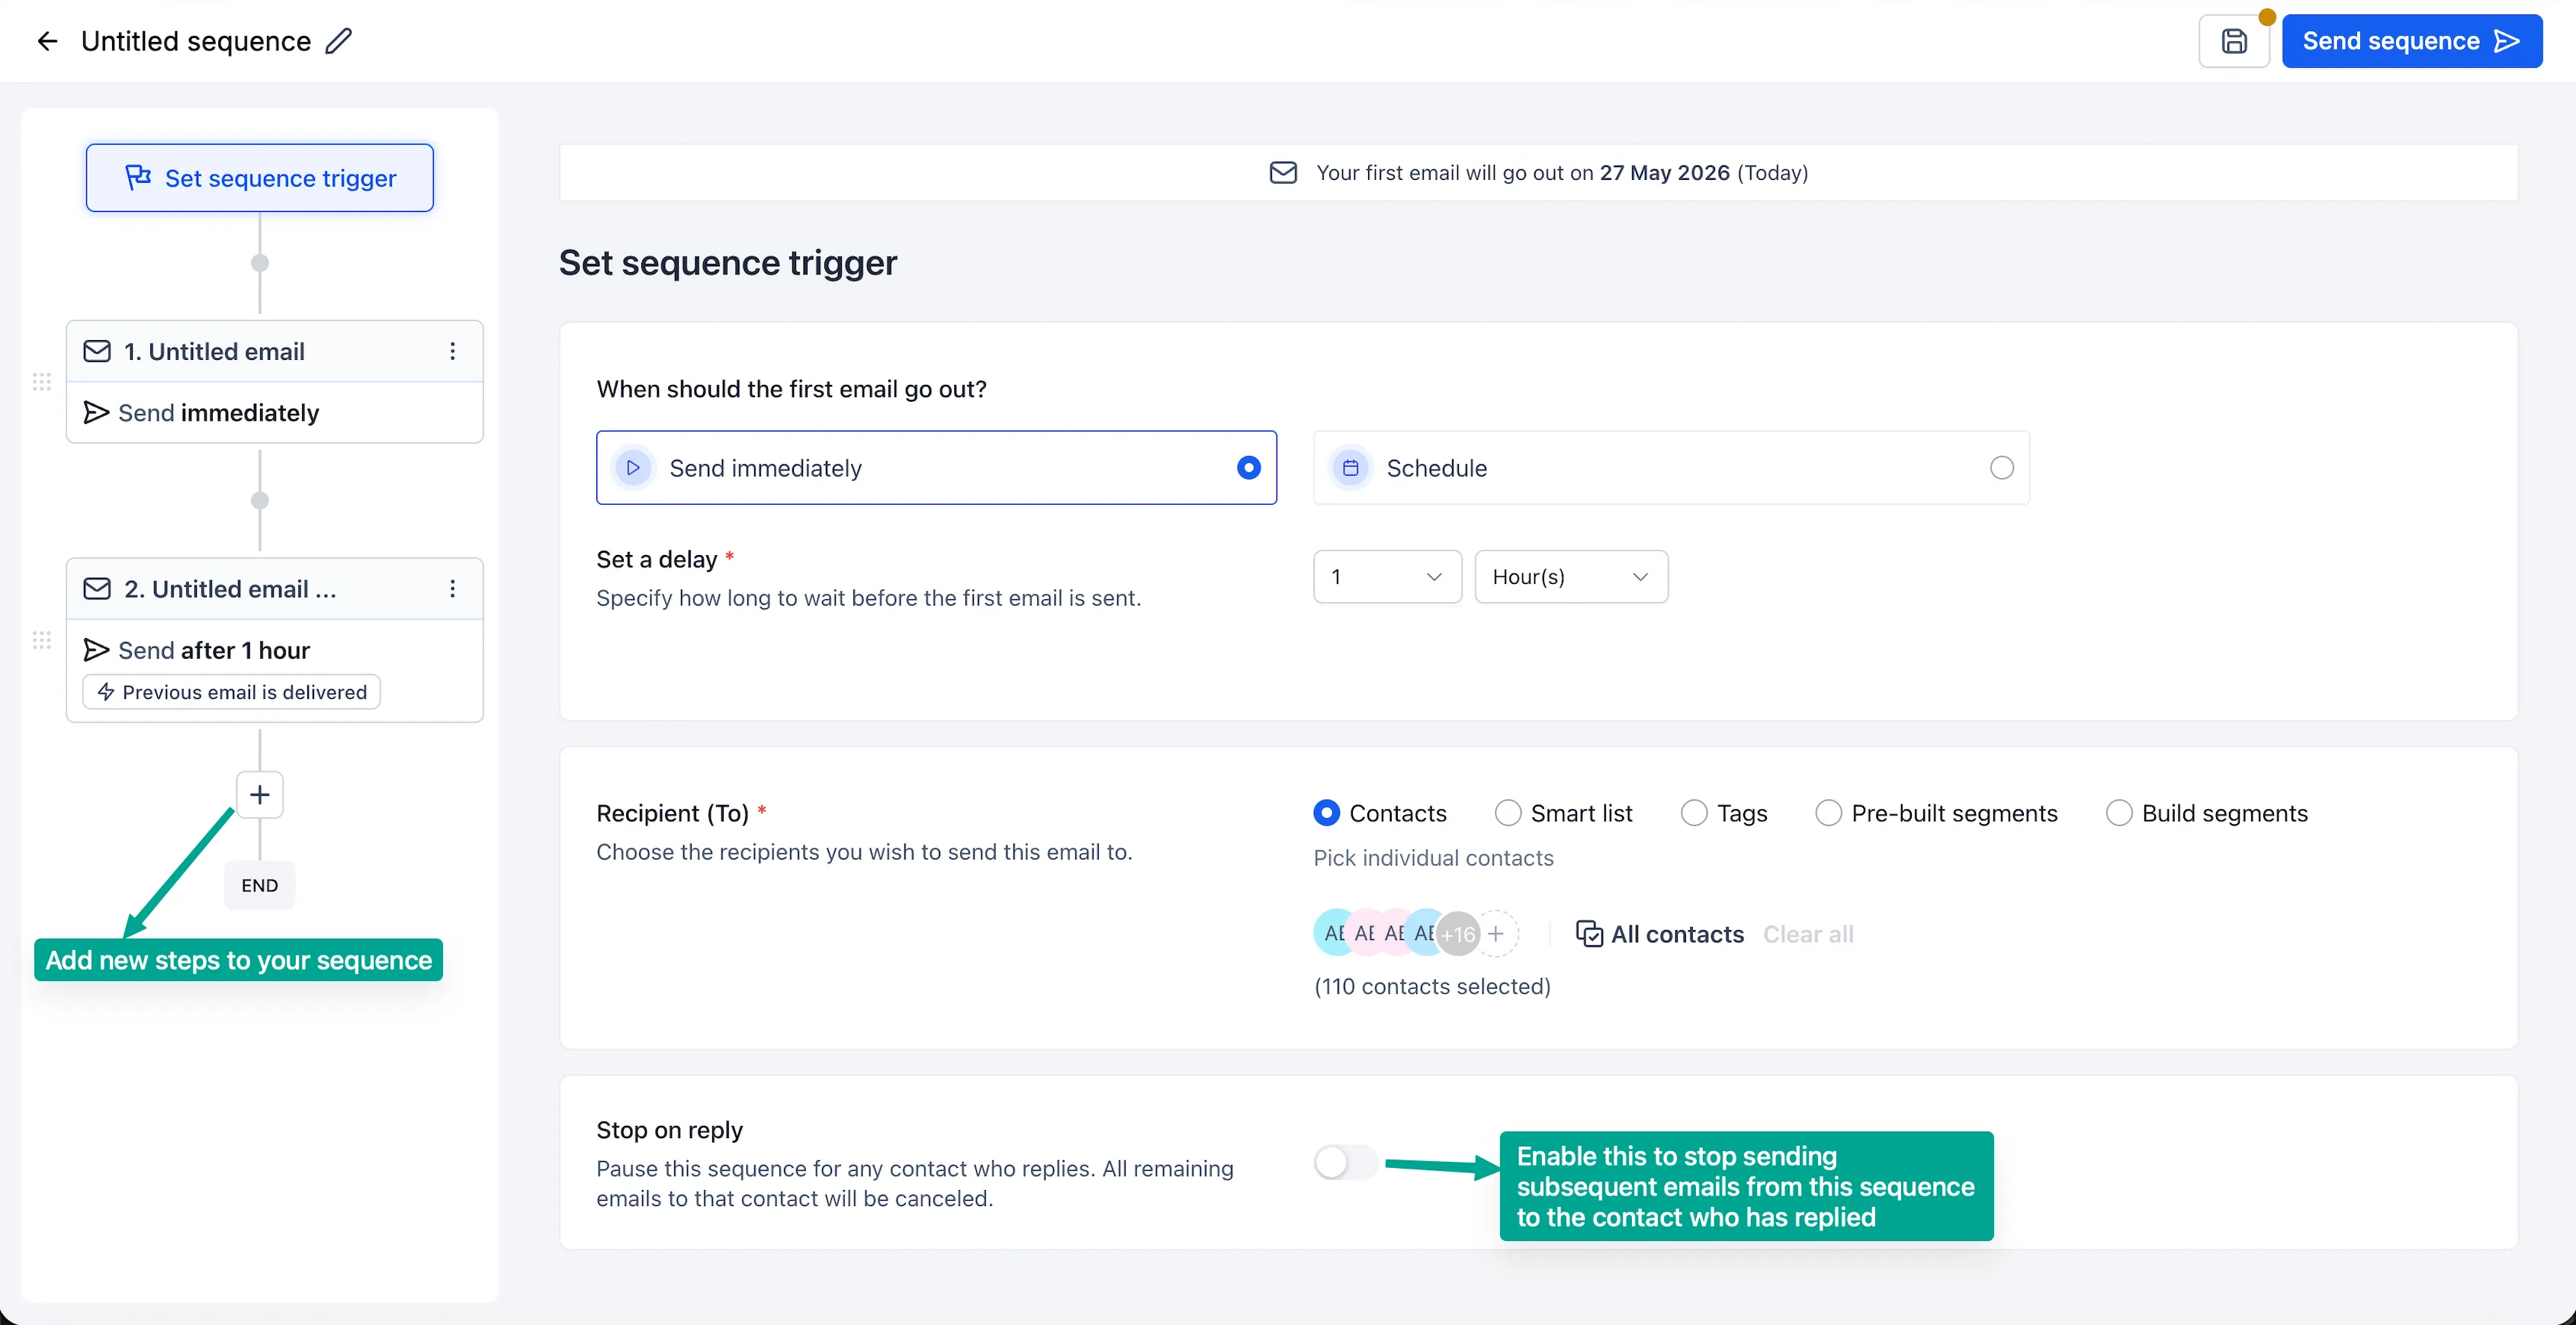Screen dimensions: 2576x1325
Task: Click the END marker
Action: (260, 885)
